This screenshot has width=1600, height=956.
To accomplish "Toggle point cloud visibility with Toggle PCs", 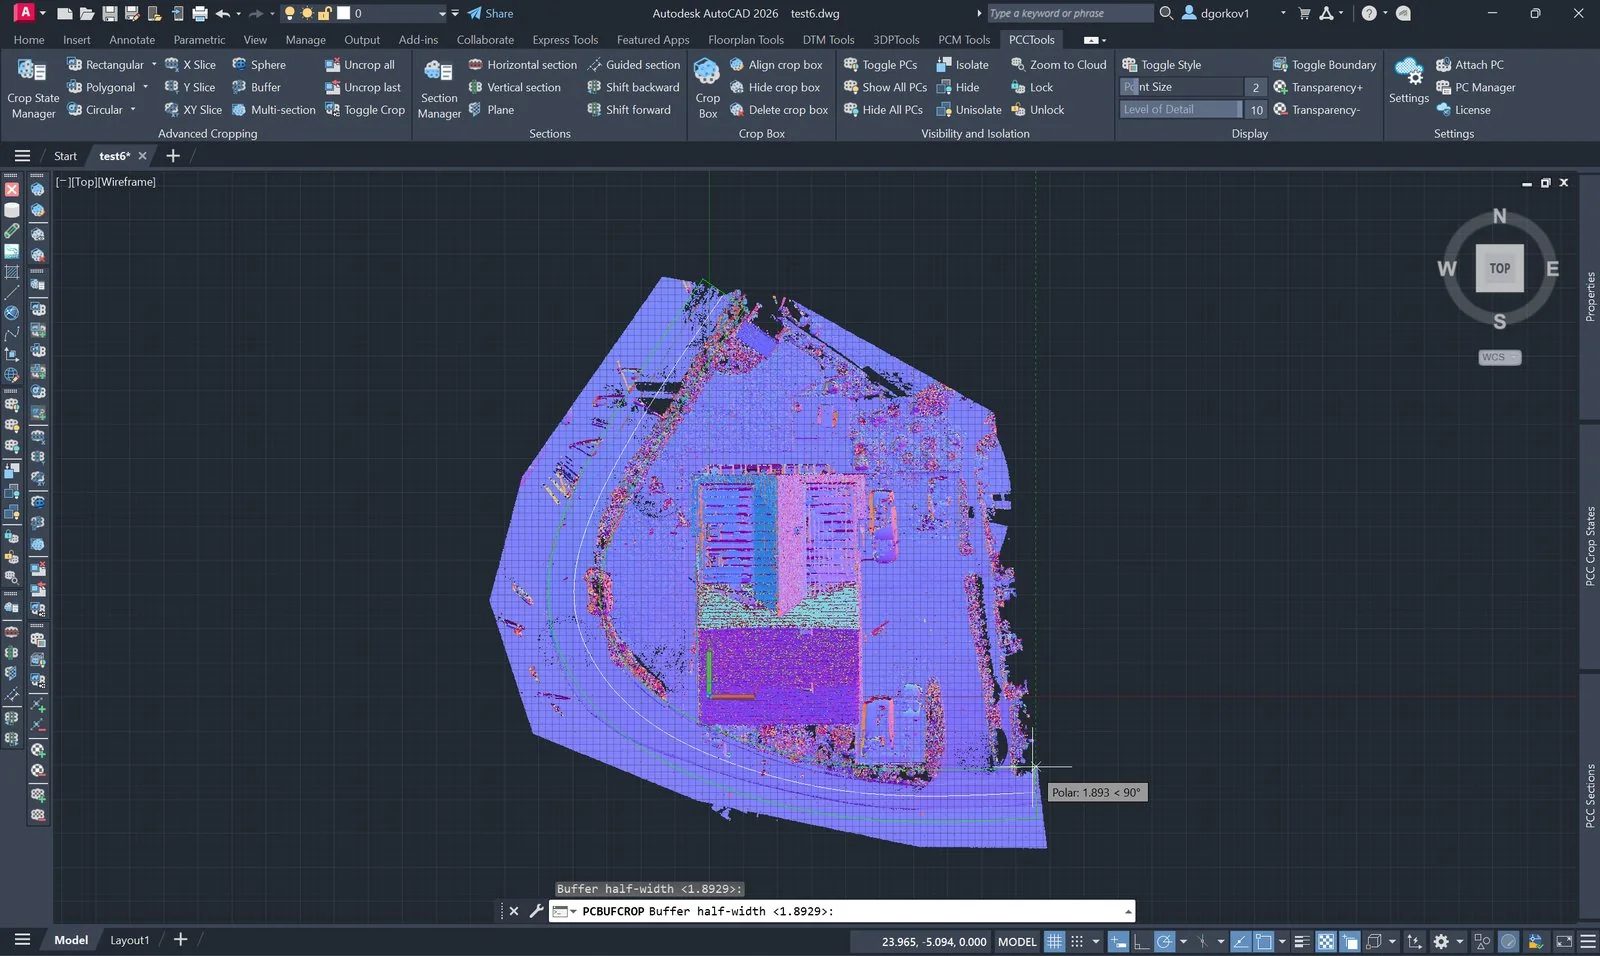I will tap(880, 64).
